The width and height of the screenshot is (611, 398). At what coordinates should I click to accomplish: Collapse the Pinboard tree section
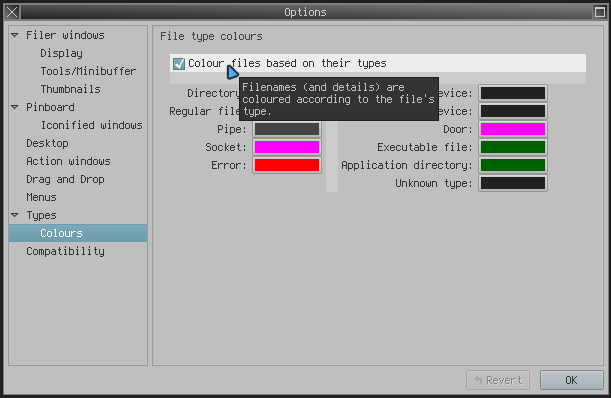pyautogui.click(x=15, y=107)
